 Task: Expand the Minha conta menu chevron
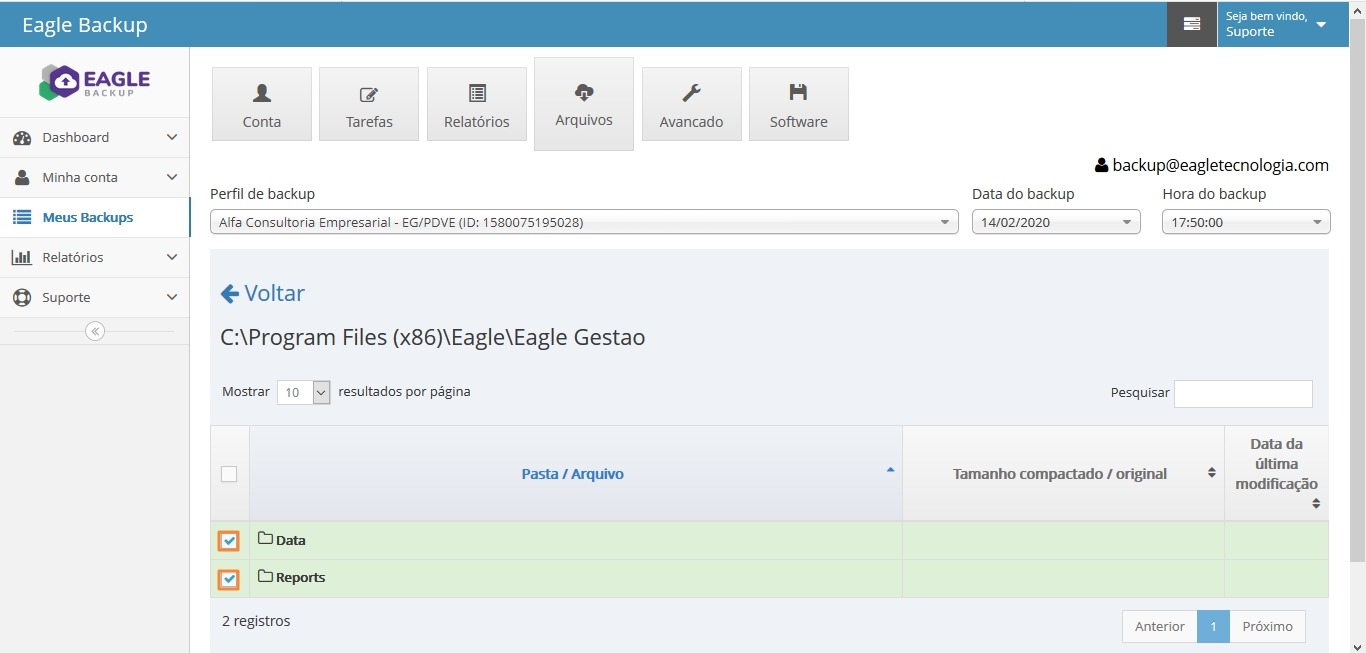pos(172,178)
